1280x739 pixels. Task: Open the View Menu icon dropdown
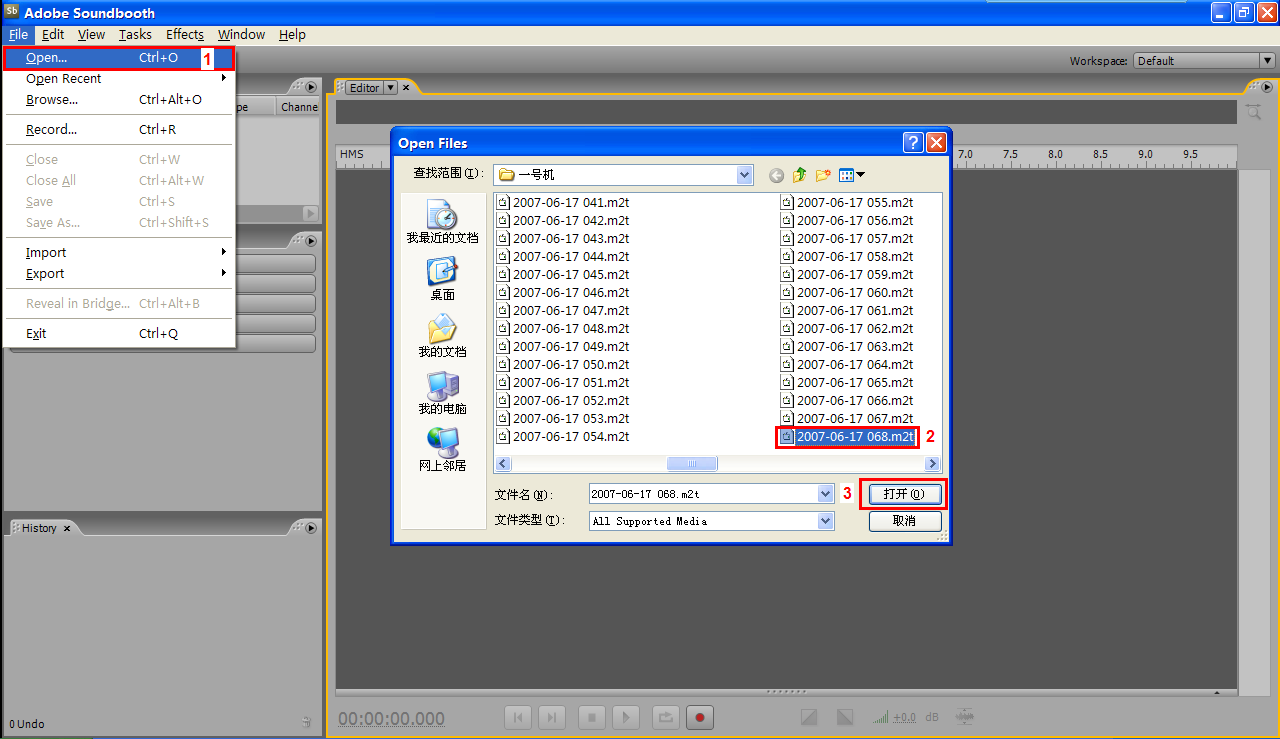pyautogui.click(x=852, y=175)
